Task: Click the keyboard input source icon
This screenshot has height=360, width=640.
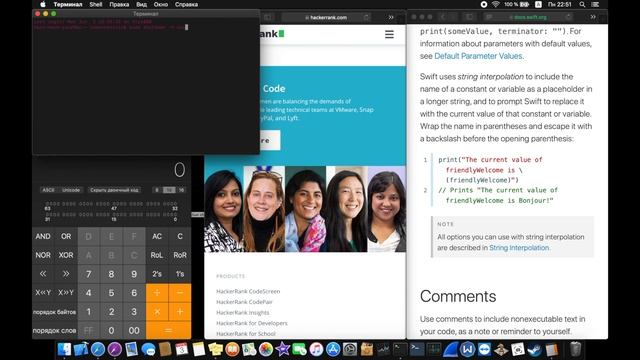Action: [x=538, y=4]
